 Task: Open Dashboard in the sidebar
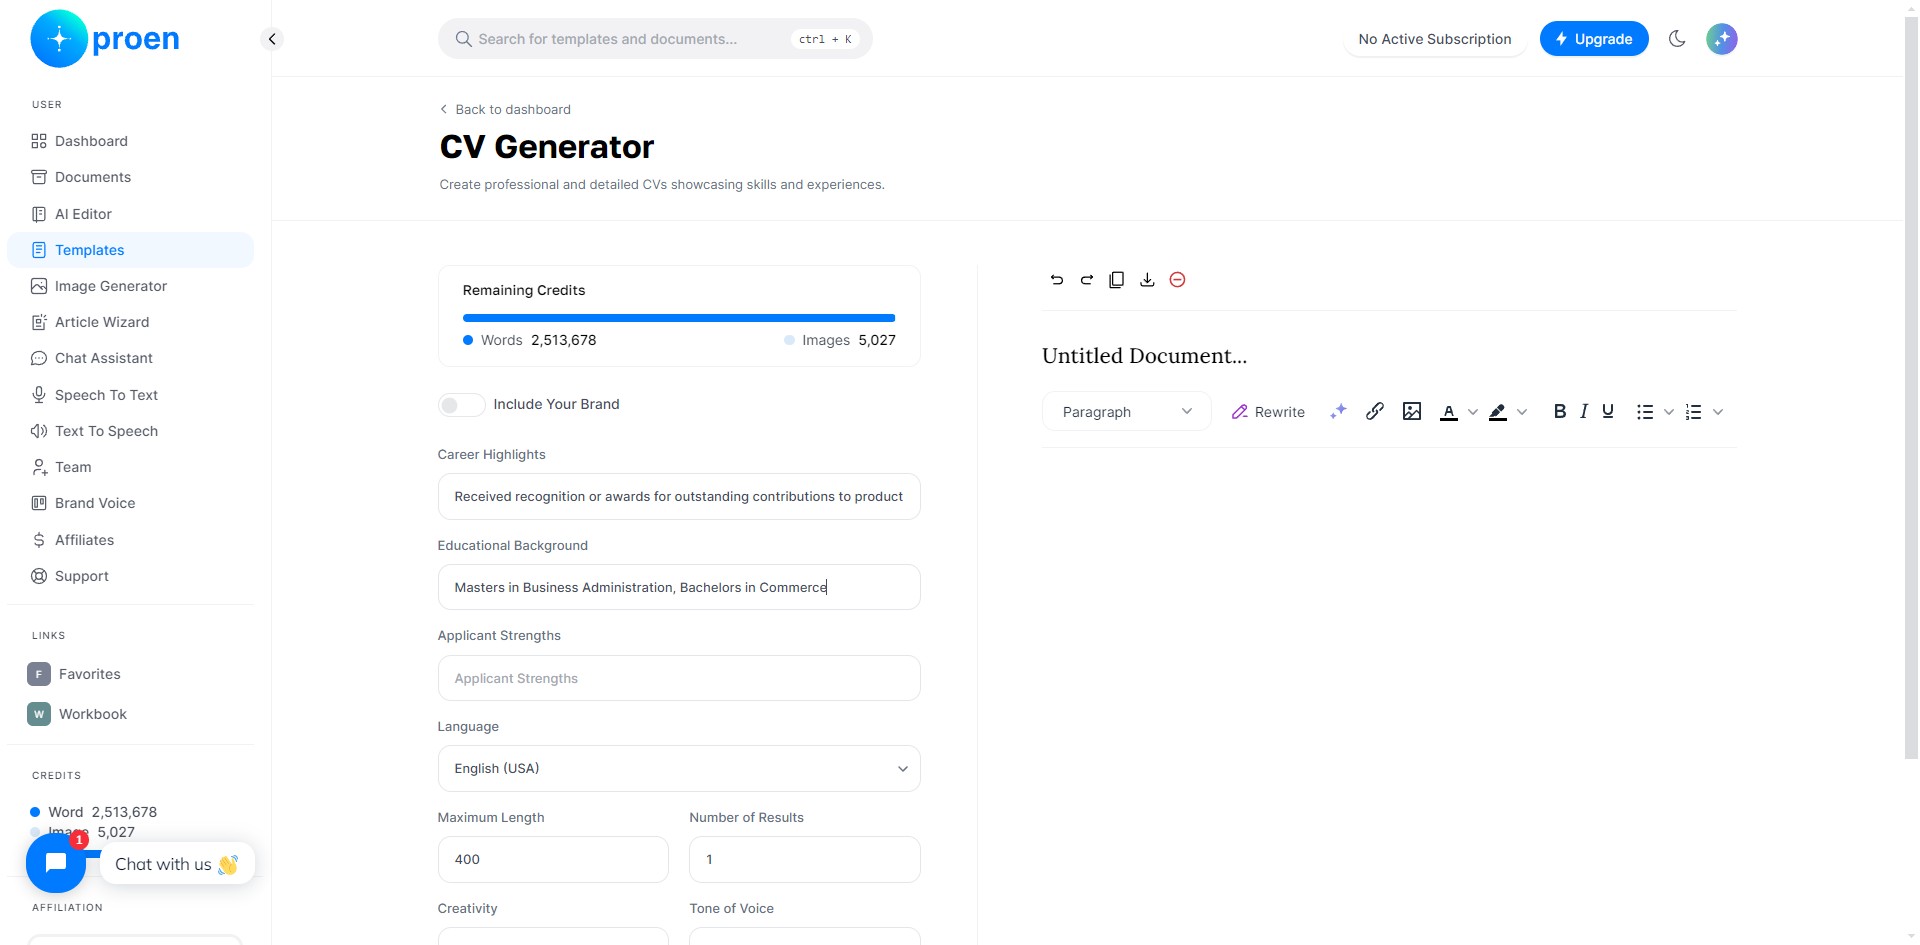[x=131, y=141]
